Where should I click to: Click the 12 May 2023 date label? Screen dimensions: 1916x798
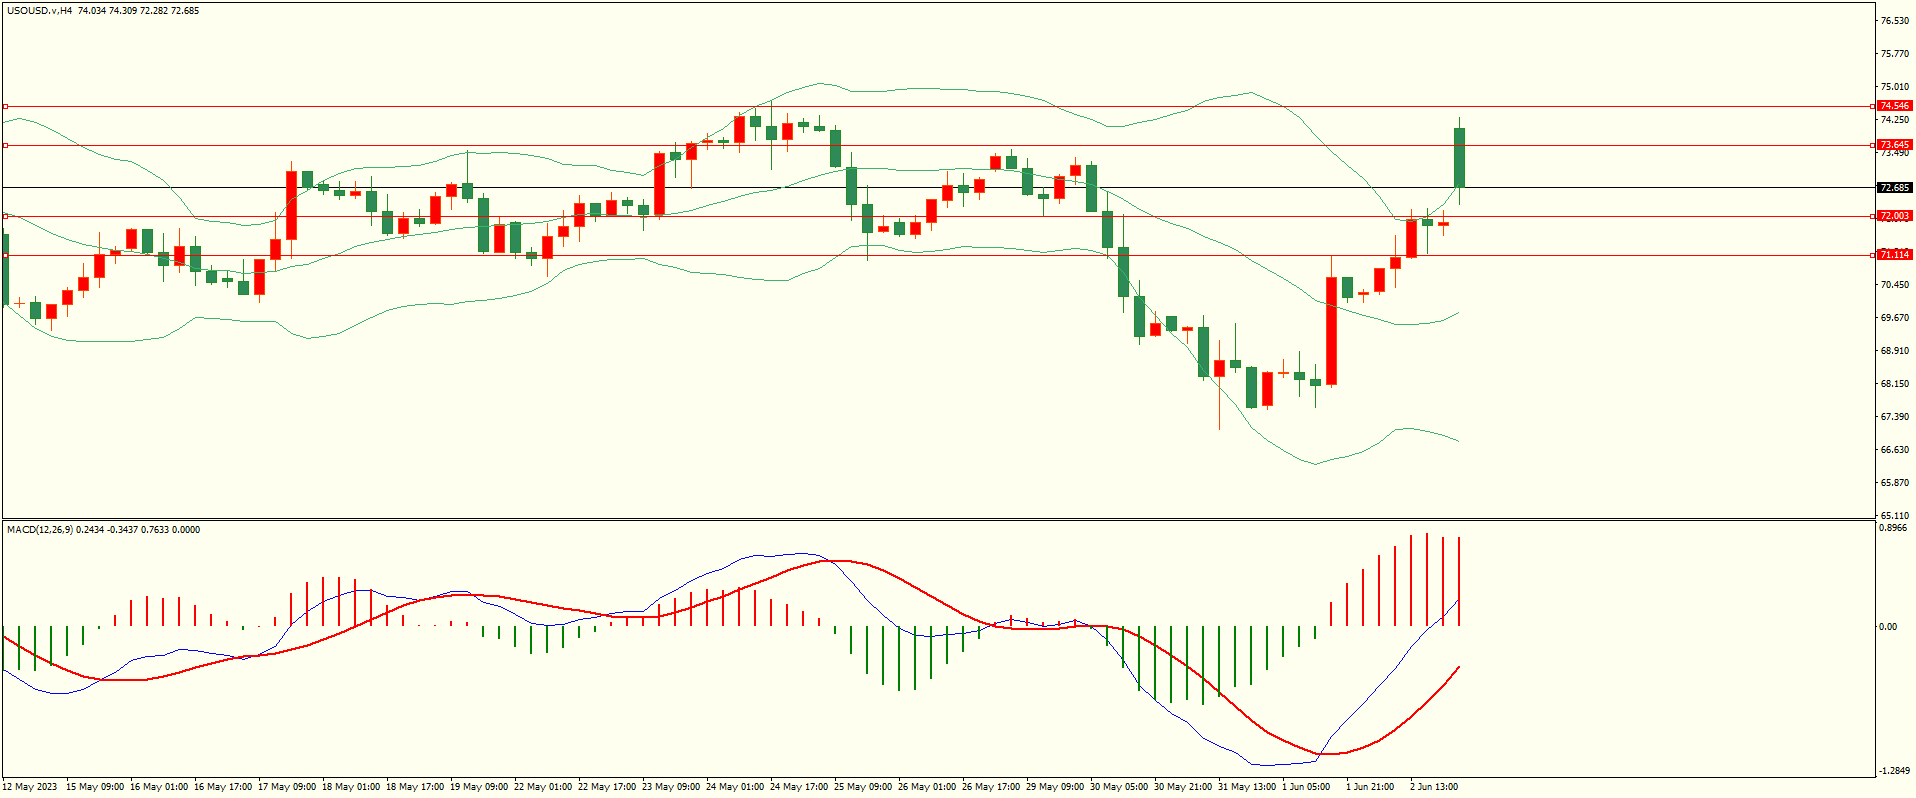pyautogui.click(x=31, y=787)
